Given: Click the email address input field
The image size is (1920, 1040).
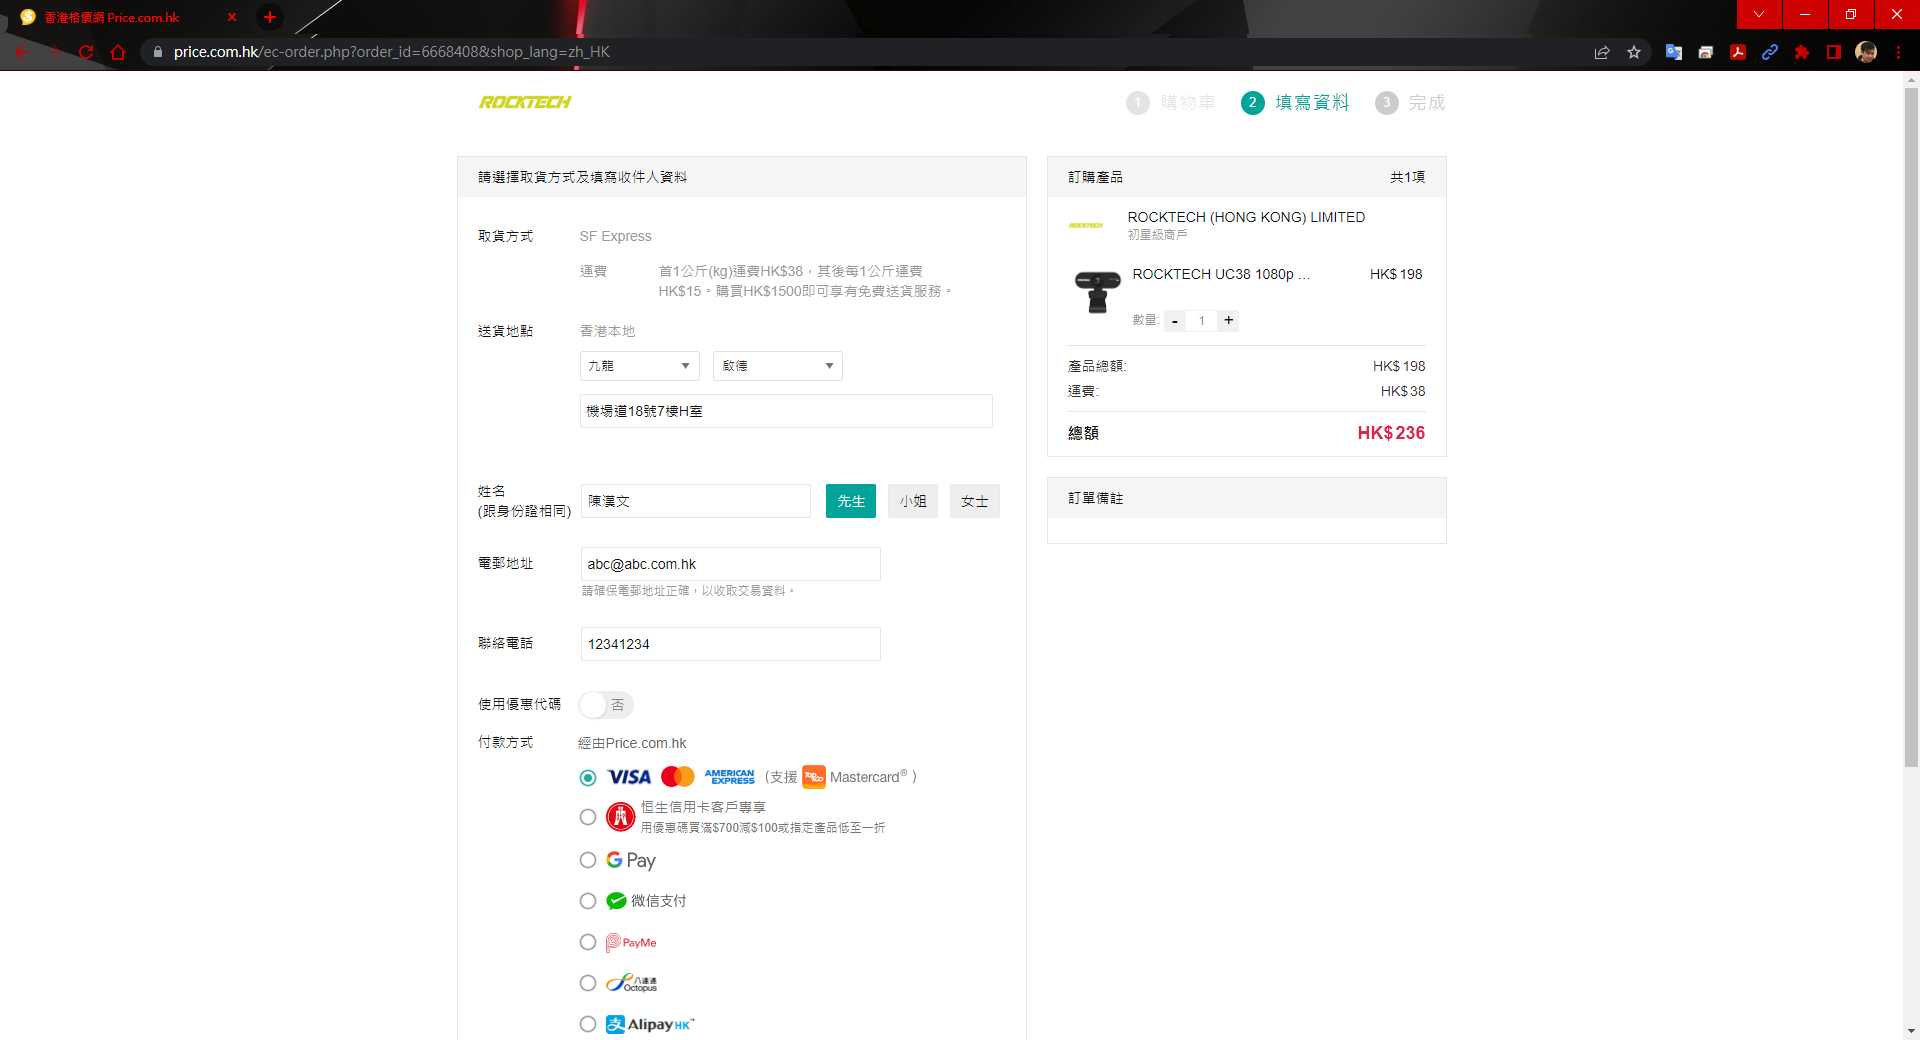Looking at the screenshot, I should [730, 564].
